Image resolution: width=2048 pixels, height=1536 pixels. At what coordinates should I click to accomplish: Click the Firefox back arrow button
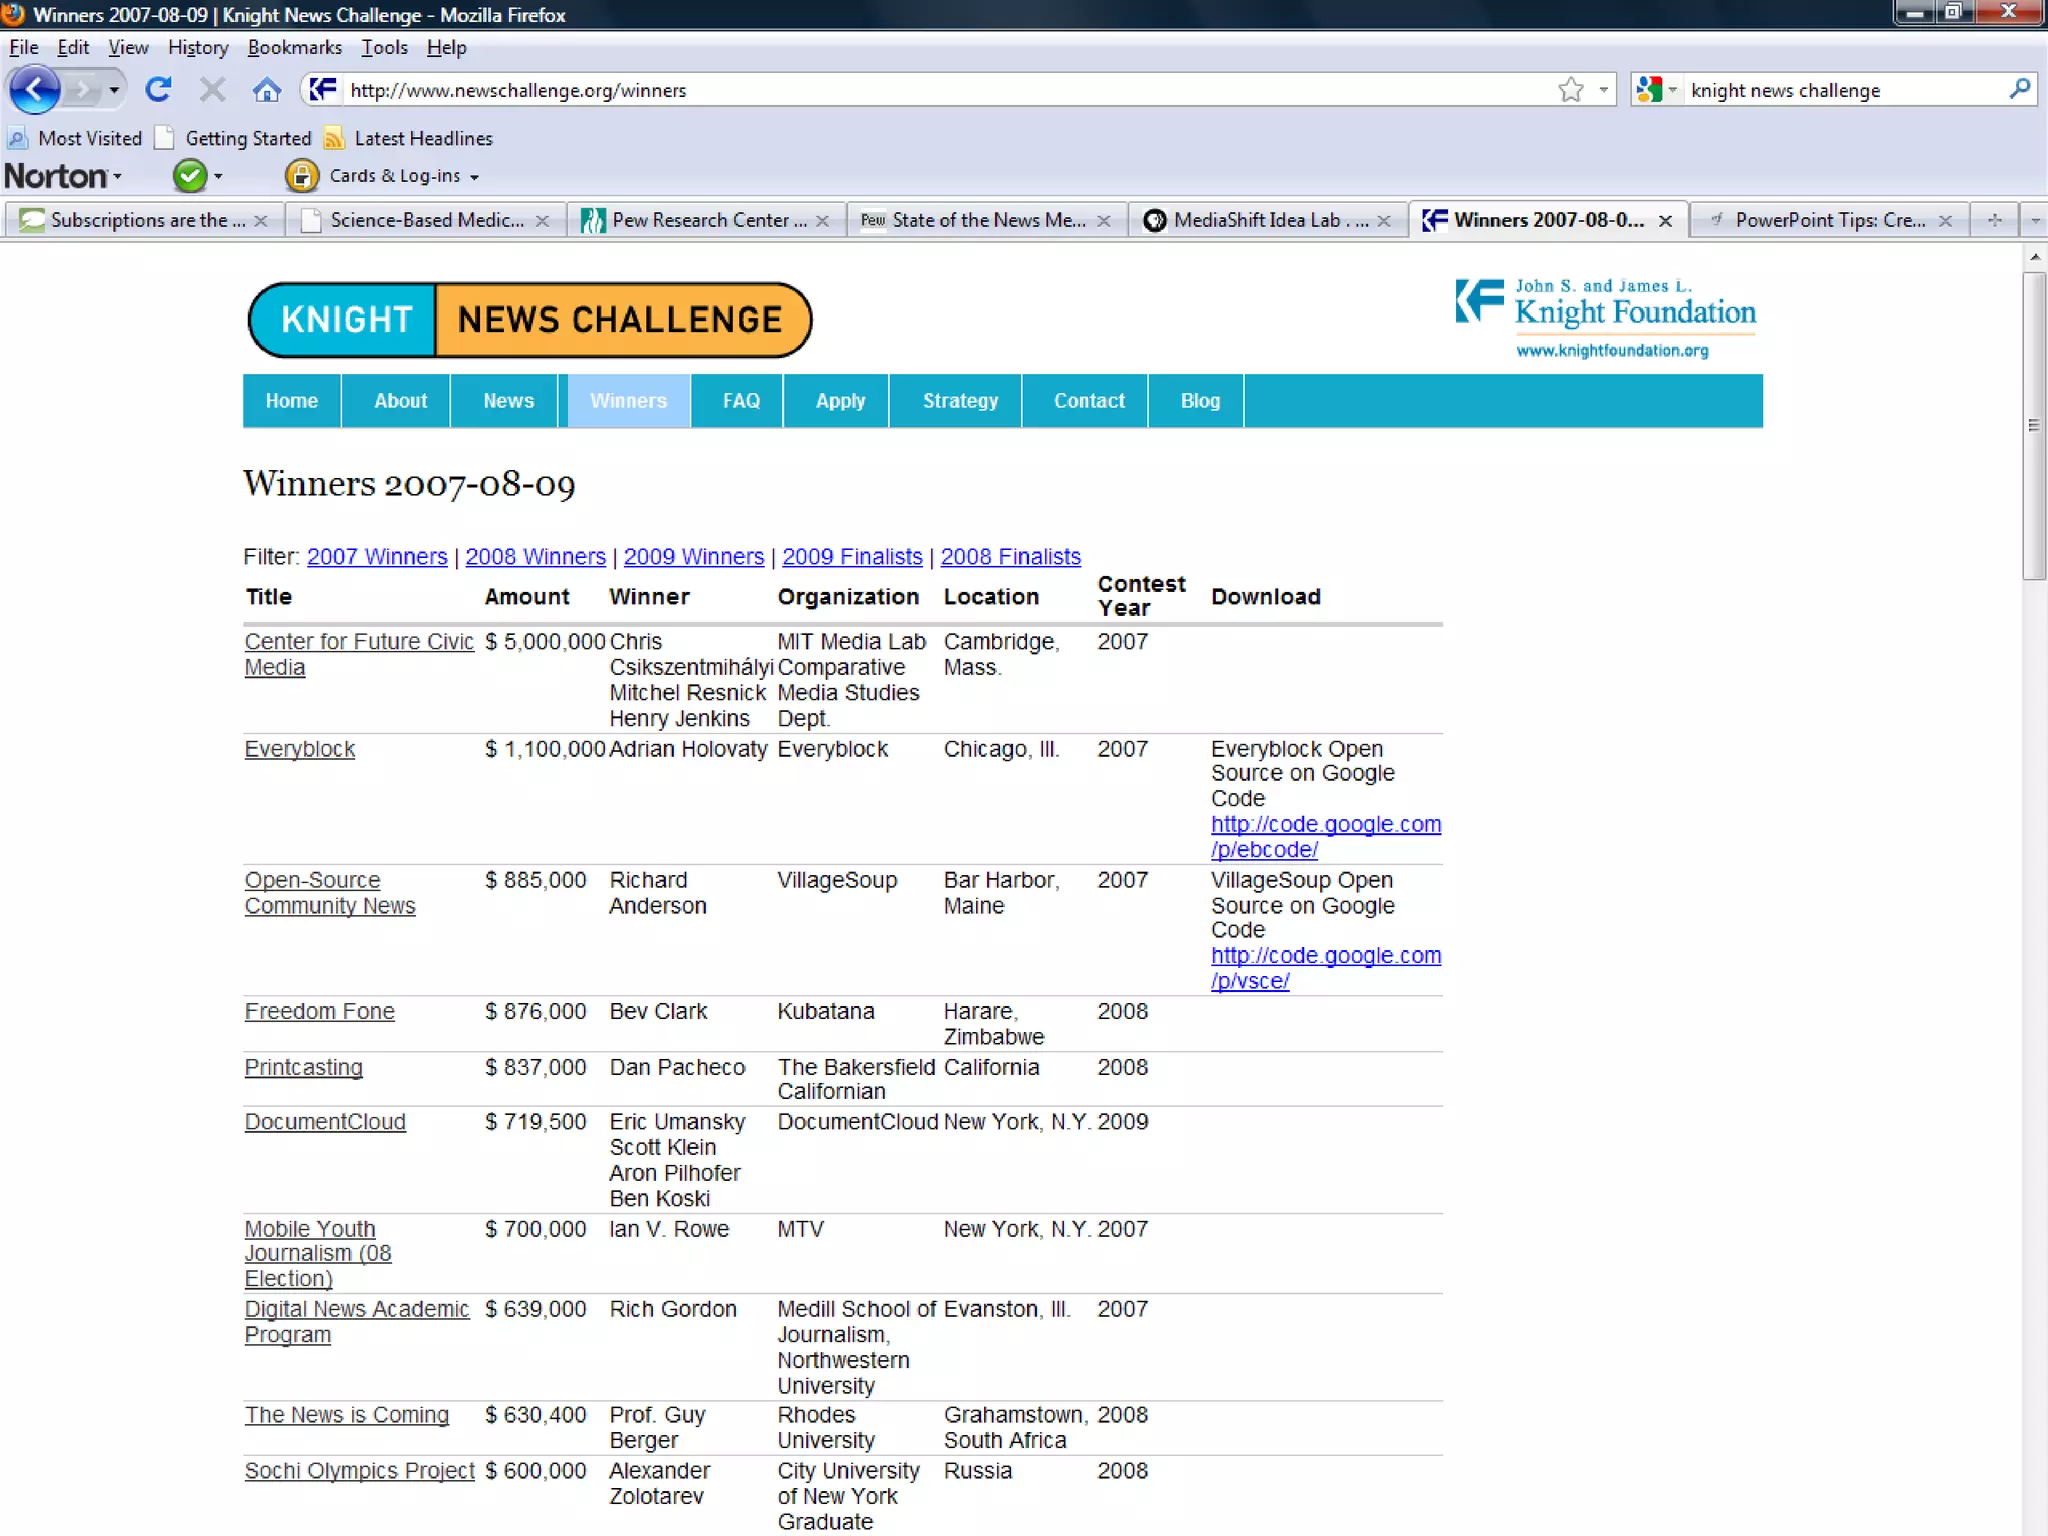(34, 90)
